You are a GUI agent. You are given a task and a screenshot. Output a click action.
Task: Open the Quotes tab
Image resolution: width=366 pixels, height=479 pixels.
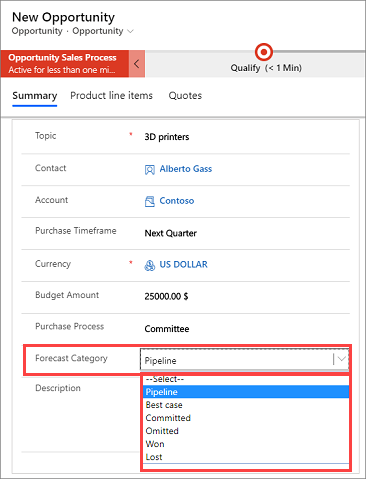(x=185, y=96)
